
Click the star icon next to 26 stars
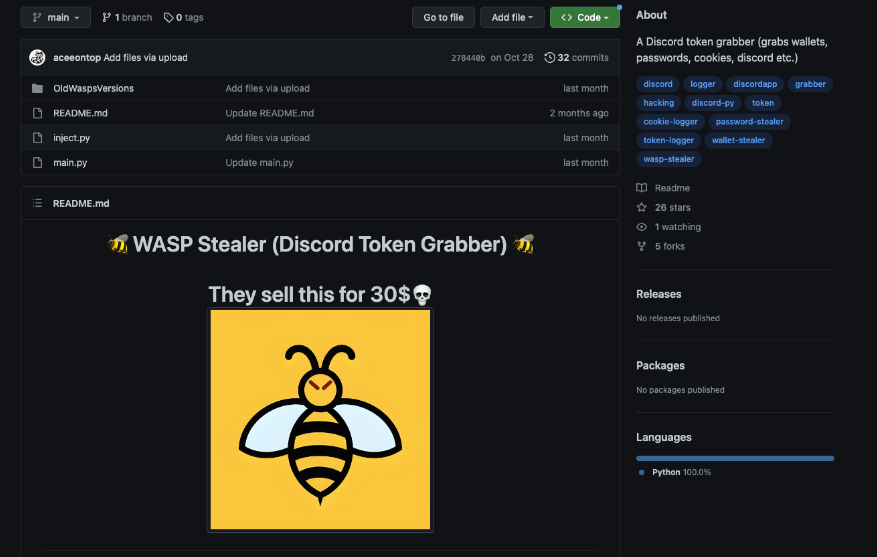click(x=642, y=207)
